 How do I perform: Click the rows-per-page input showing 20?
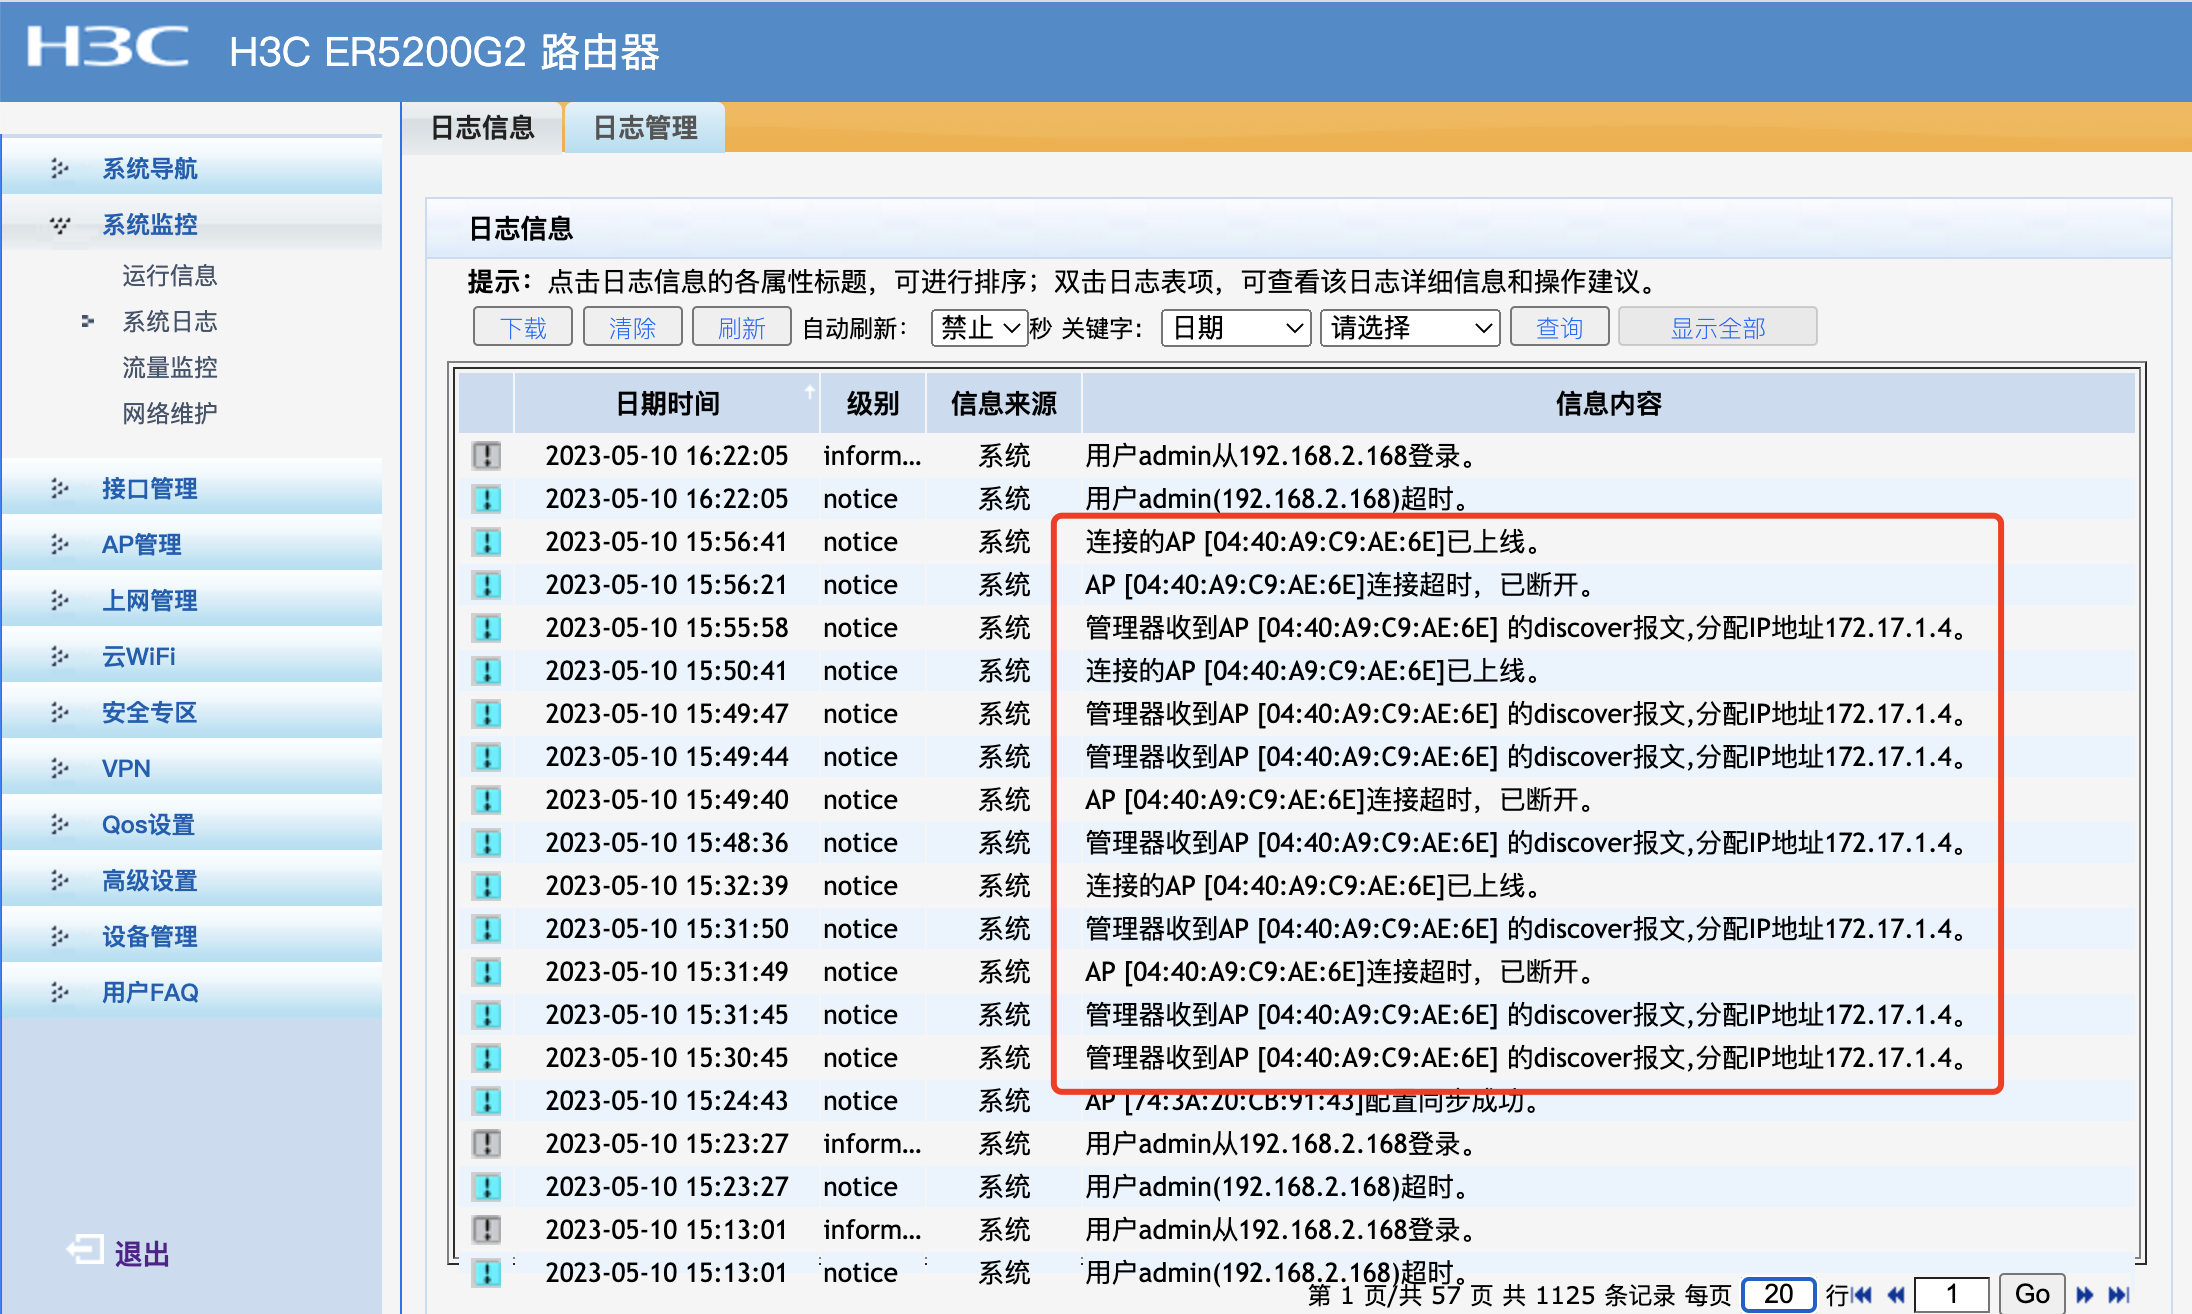tap(1777, 1294)
